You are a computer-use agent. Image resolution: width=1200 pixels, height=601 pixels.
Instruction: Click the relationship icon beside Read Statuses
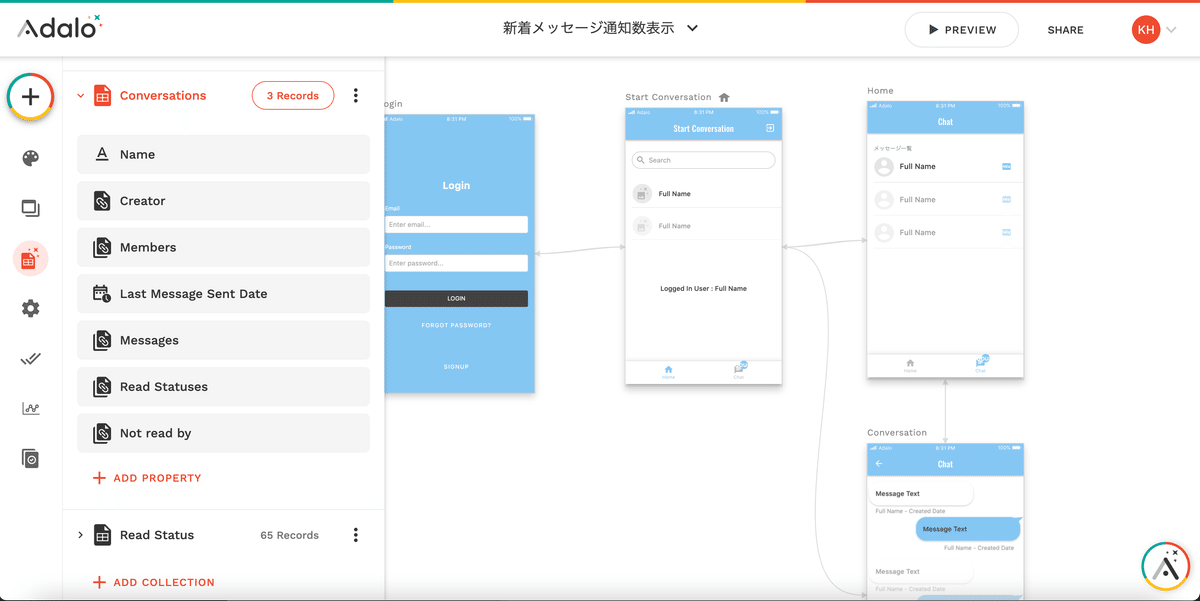click(x=102, y=387)
